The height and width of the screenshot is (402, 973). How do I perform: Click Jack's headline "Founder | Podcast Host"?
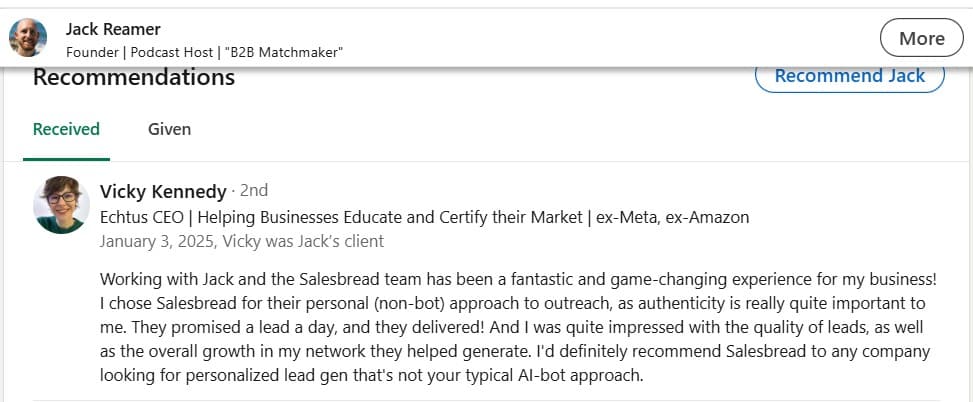[x=157, y=52]
